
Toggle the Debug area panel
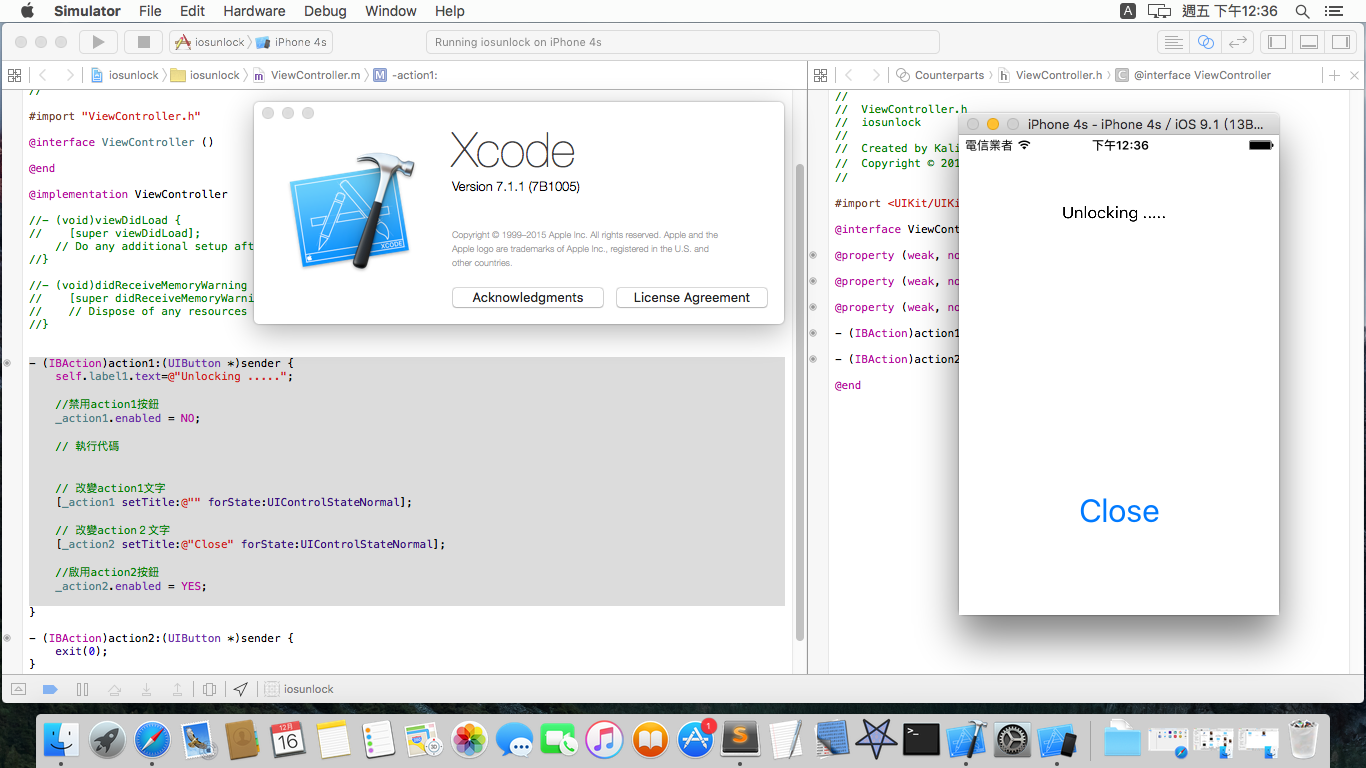pos(1309,42)
